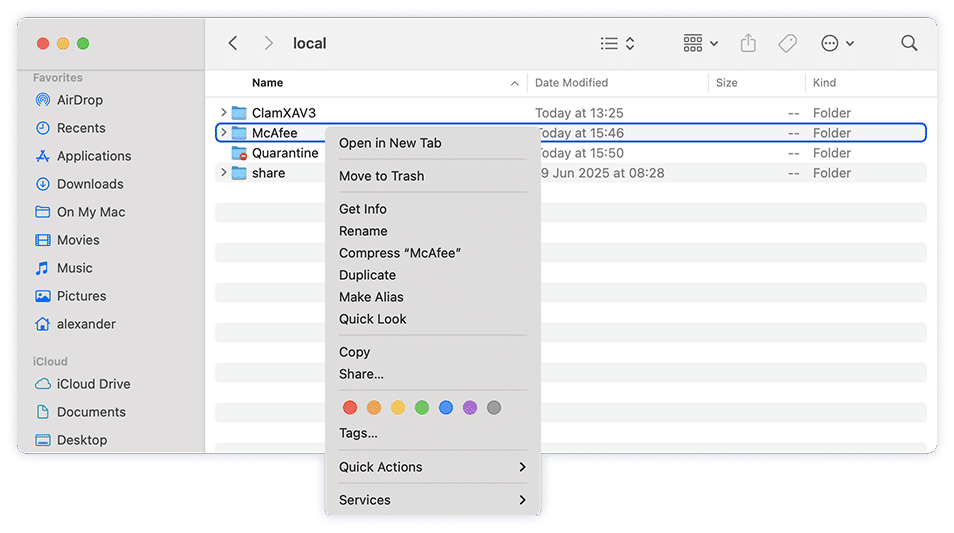Expand the ClamXAV3 folder
The width and height of the screenshot is (954, 533).
223,113
